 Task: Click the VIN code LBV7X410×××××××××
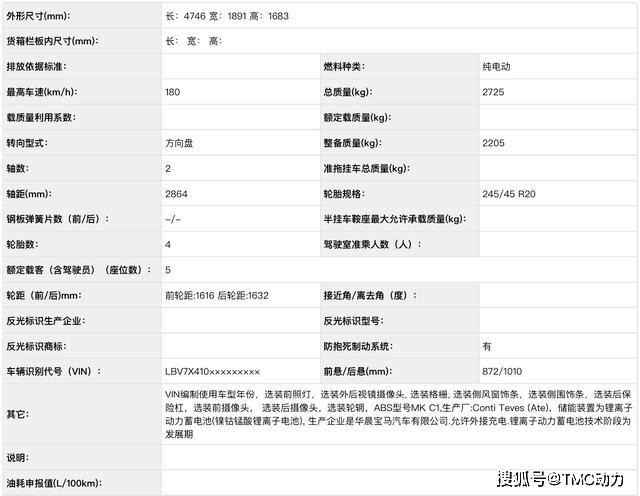pos(212,372)
